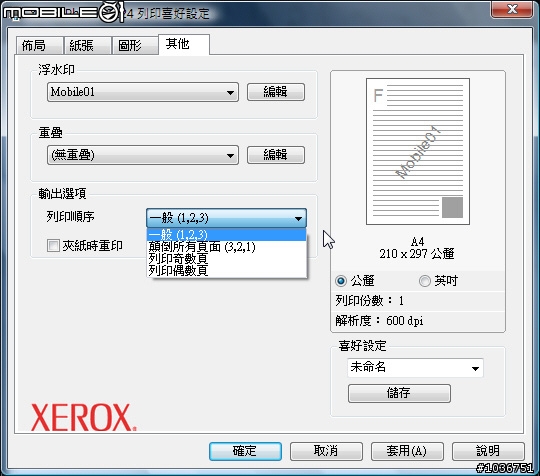Click the 套用(A) button
This screenshot has width=540, height=476.
(x=407, y=451)
